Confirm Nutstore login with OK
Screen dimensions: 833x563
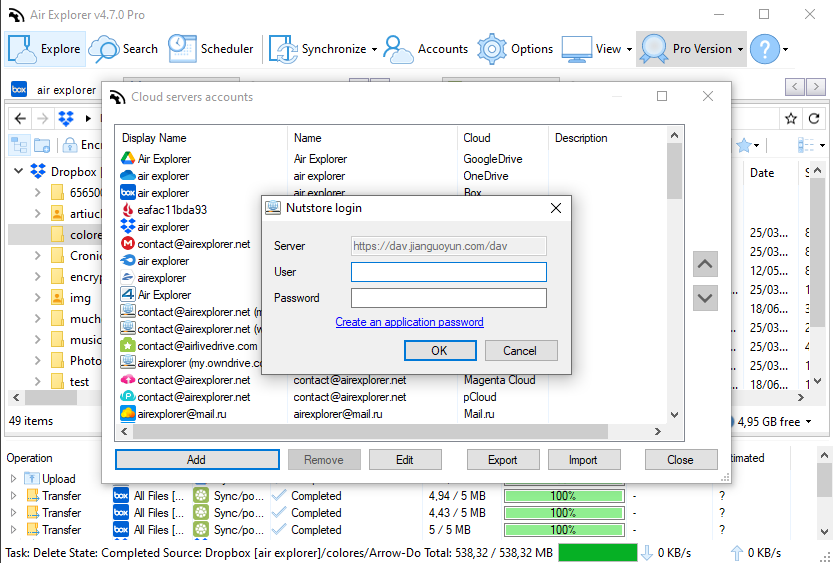(x=440, y=351)
